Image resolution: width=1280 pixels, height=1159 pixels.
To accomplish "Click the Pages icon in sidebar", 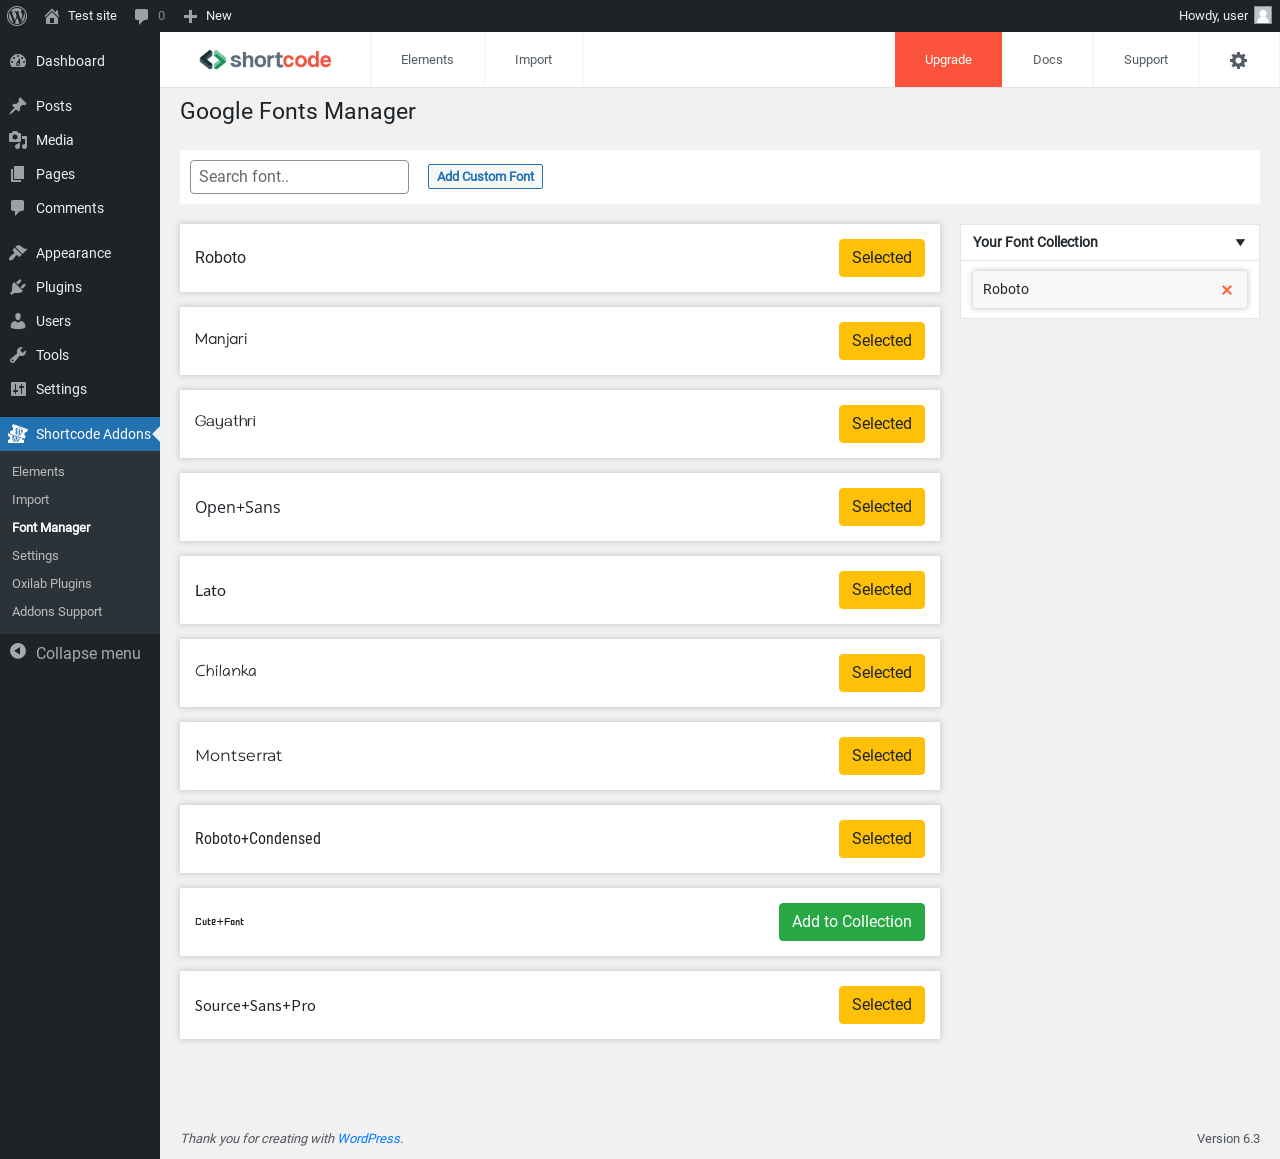I will (x=18, y=174).
